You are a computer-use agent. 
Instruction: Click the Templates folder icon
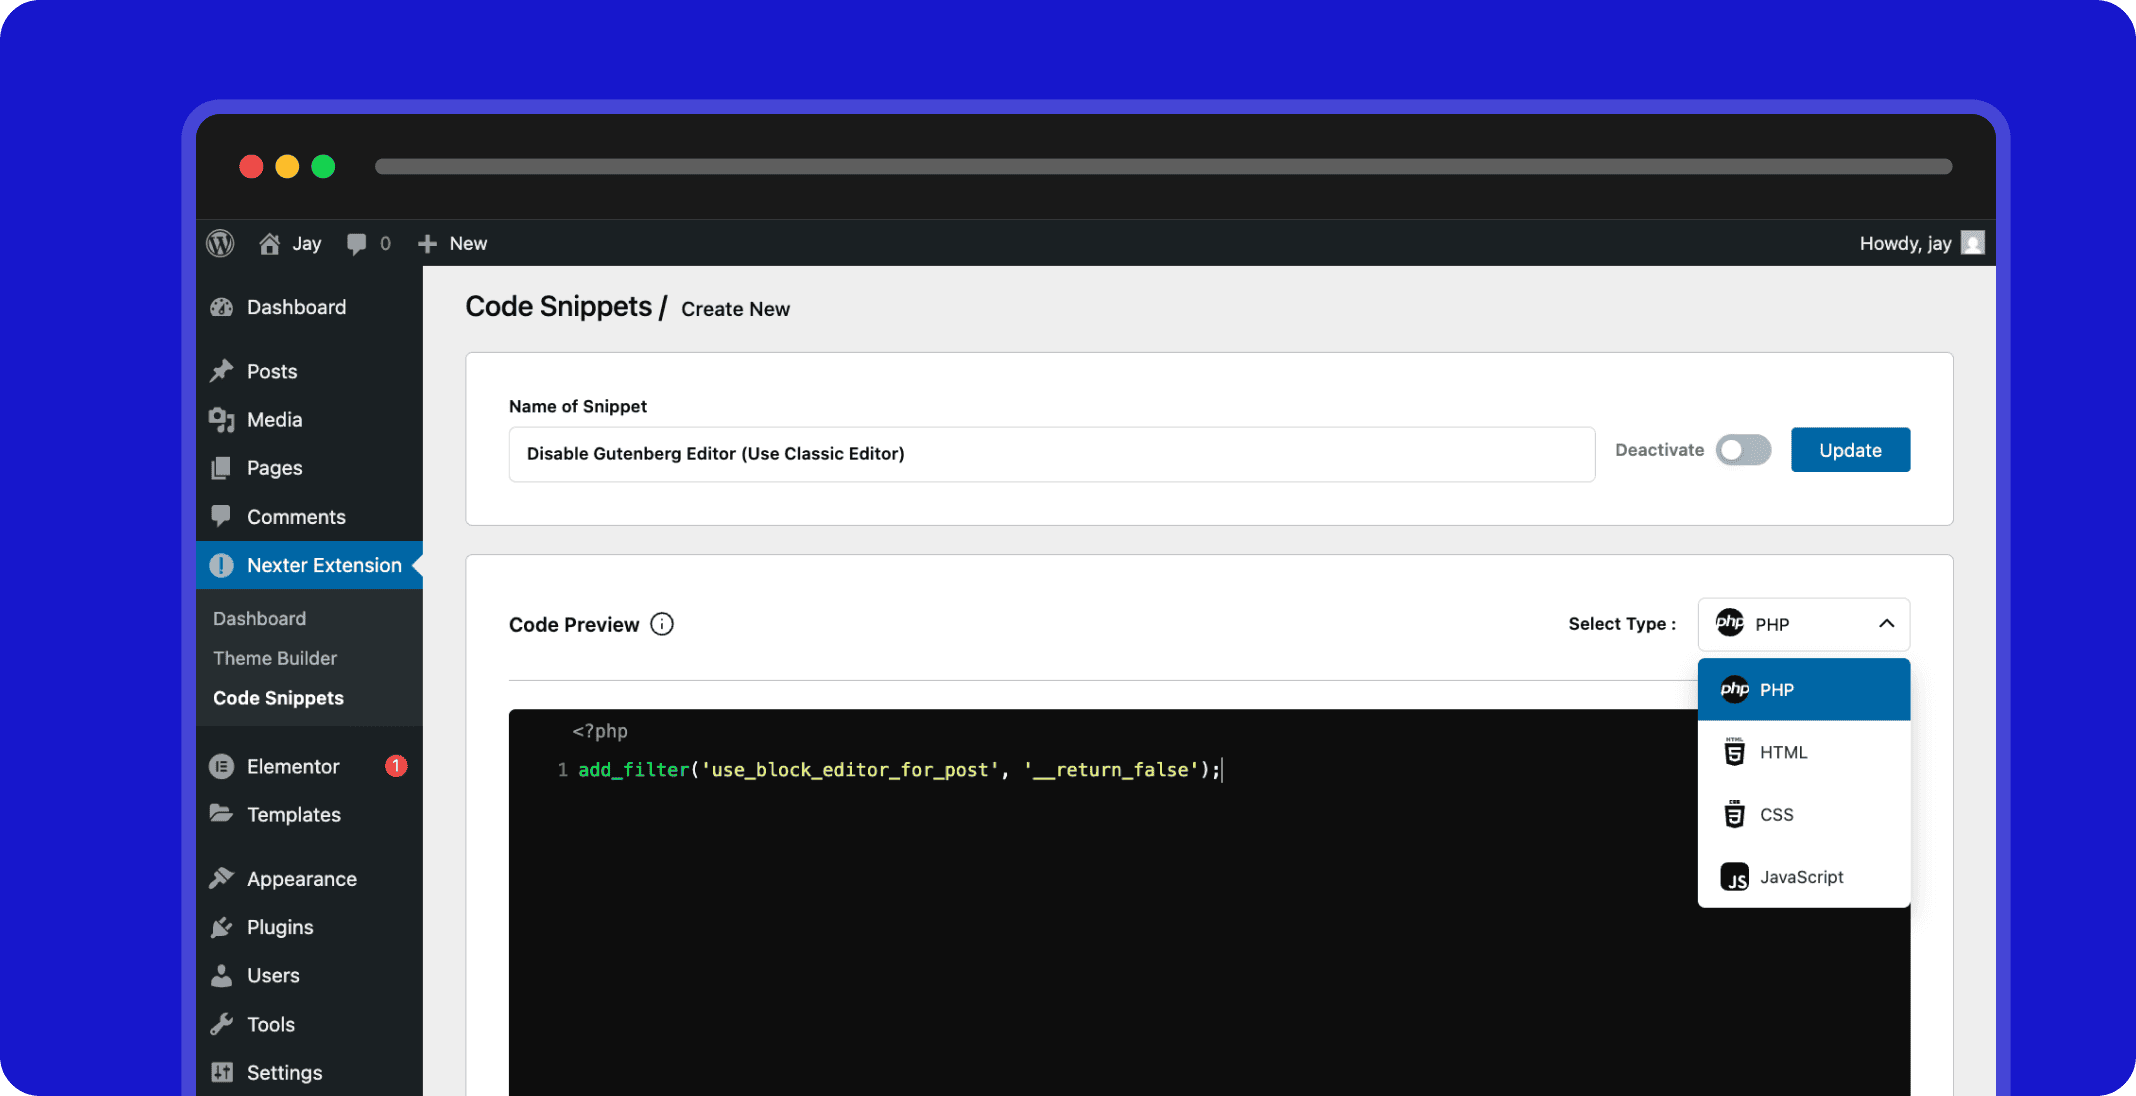tap(221, 814)
